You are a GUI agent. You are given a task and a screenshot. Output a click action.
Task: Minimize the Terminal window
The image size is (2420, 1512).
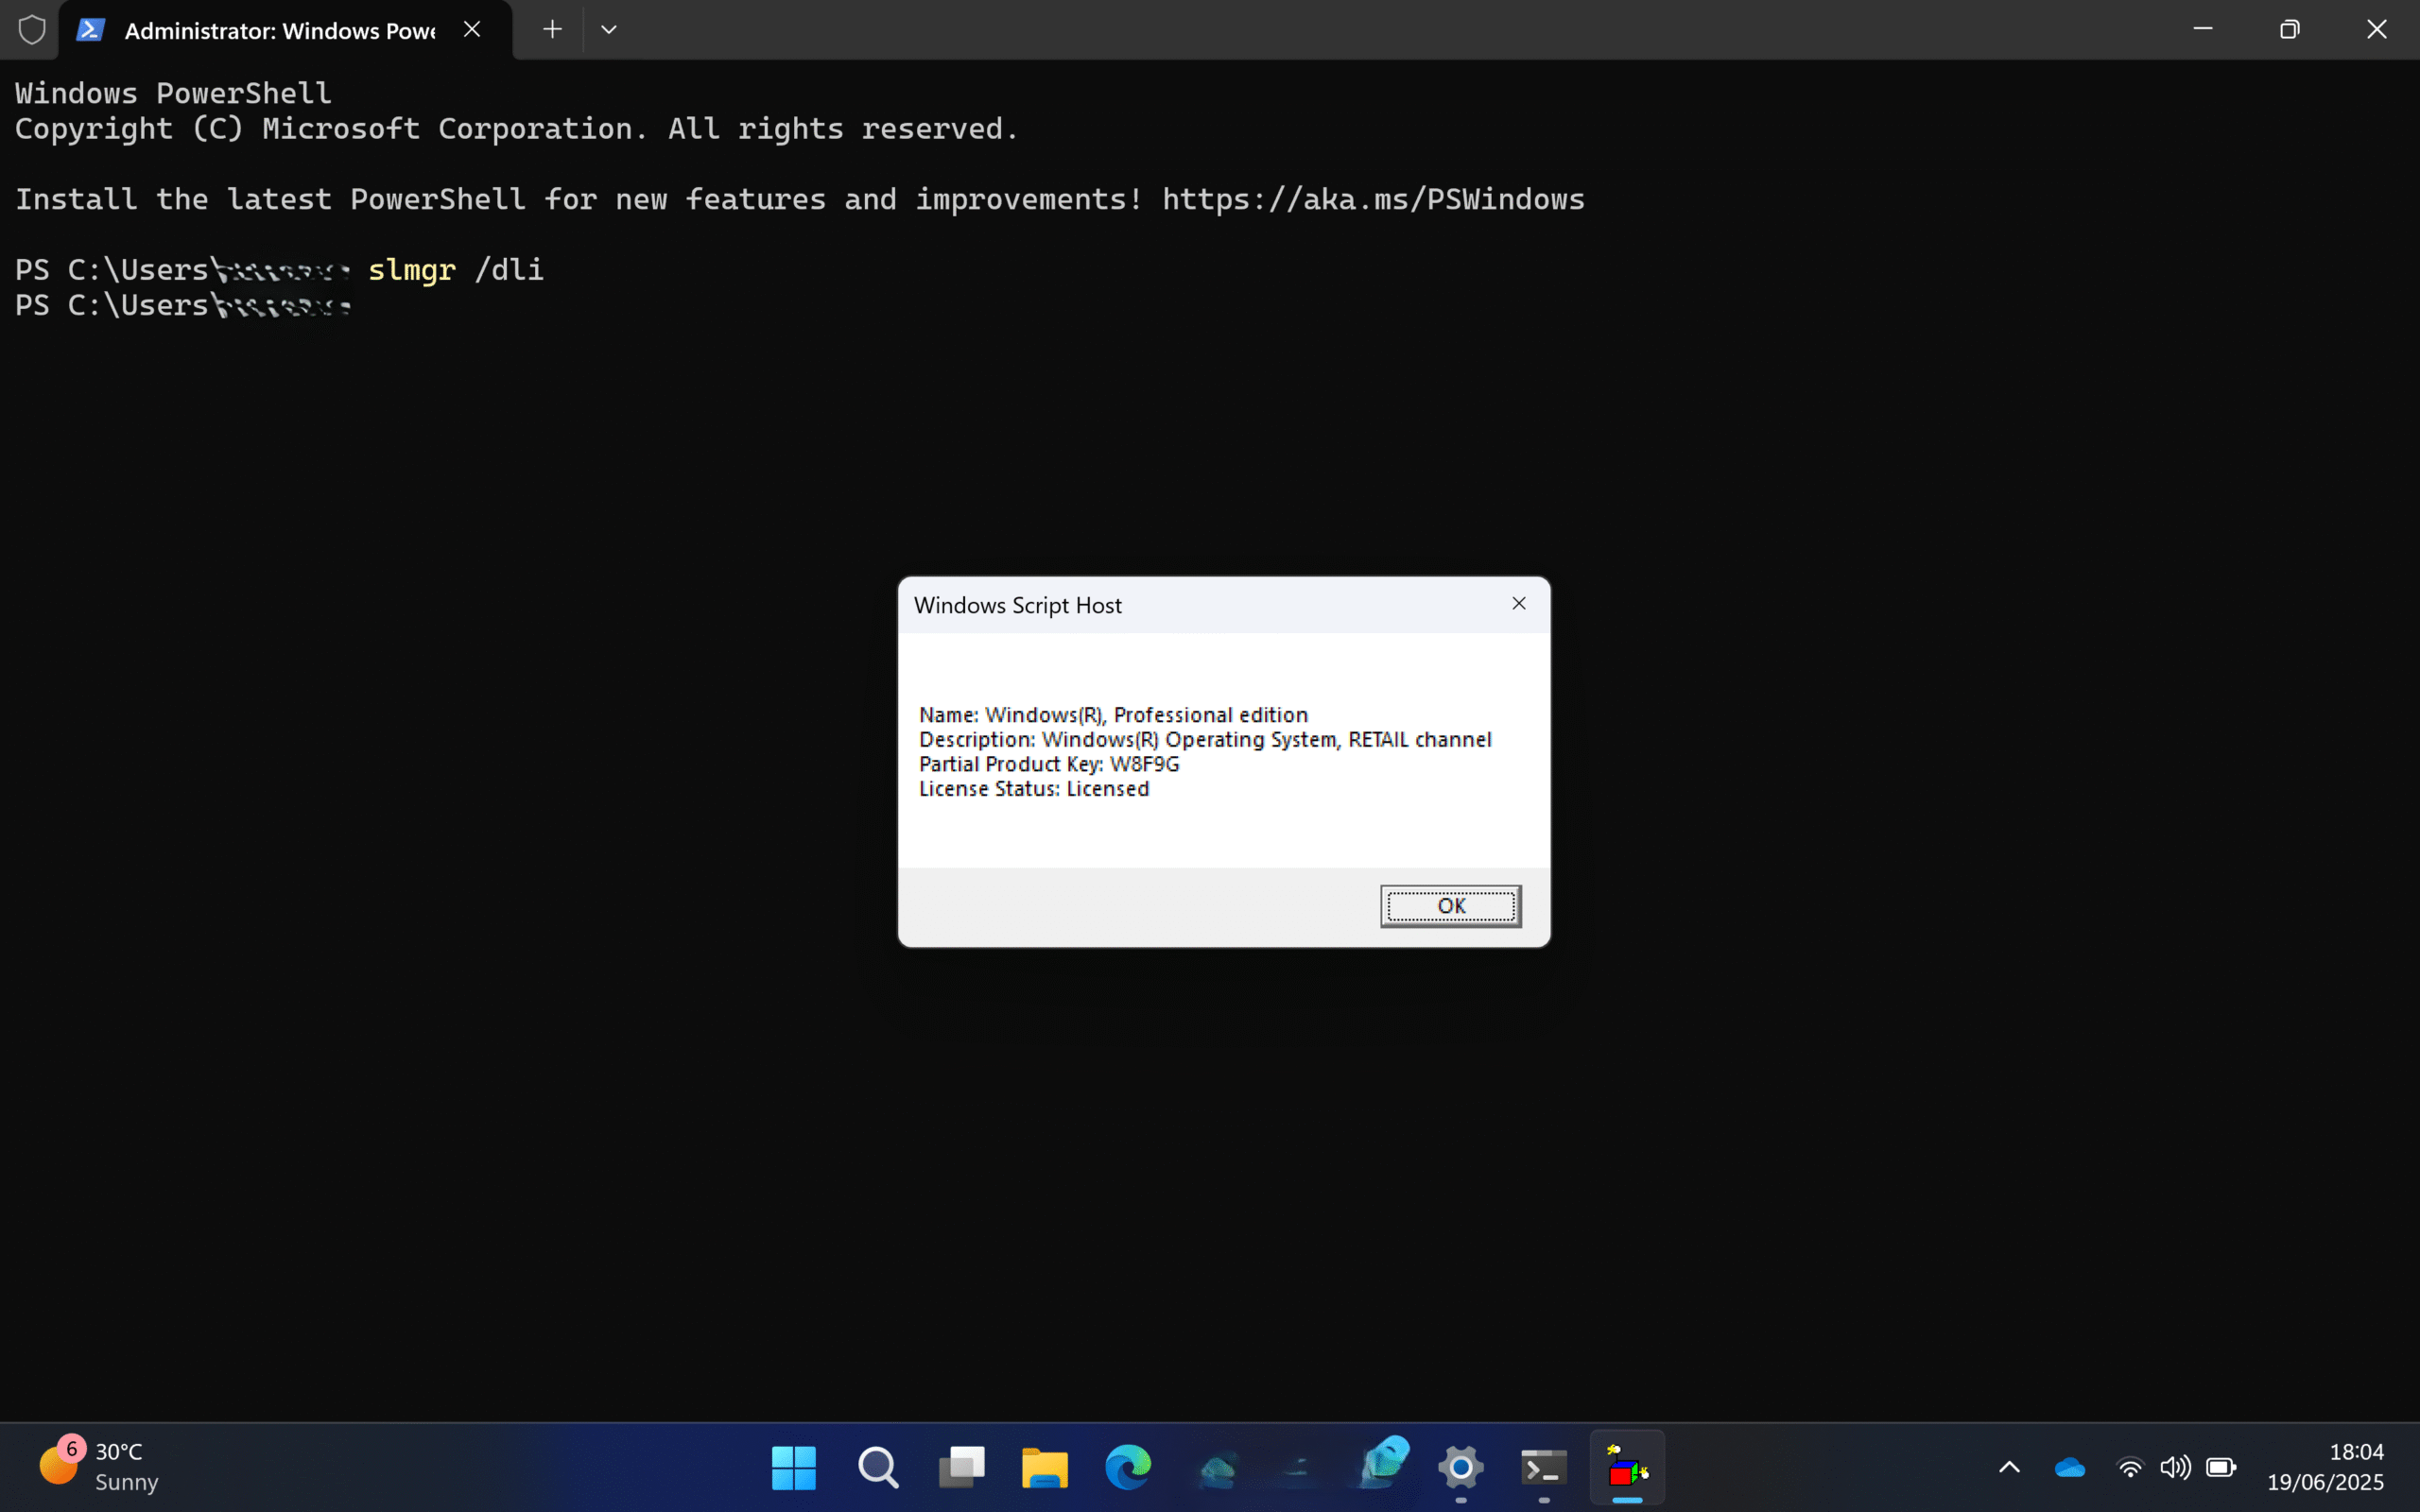(x=2203, y=29)
